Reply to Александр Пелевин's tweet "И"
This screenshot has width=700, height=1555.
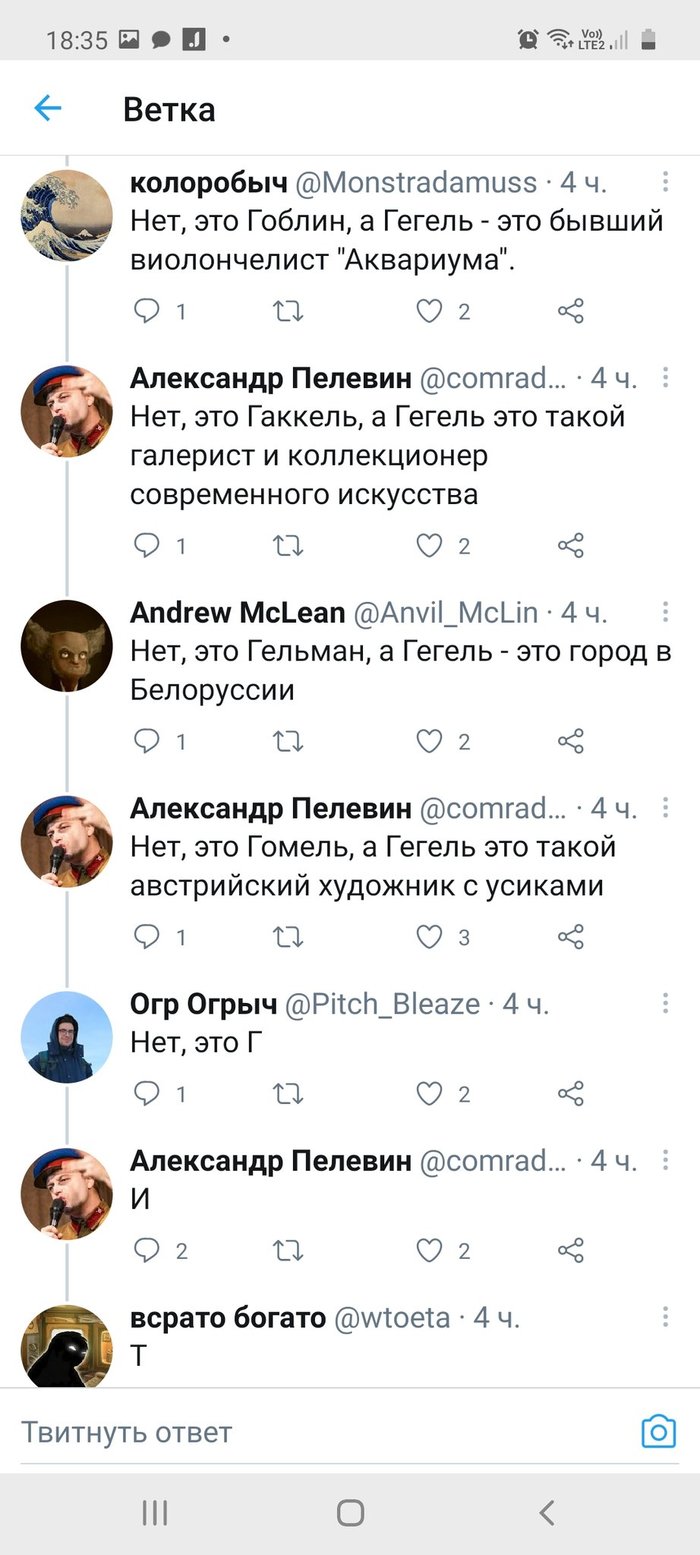click(x=147, y=1250)
